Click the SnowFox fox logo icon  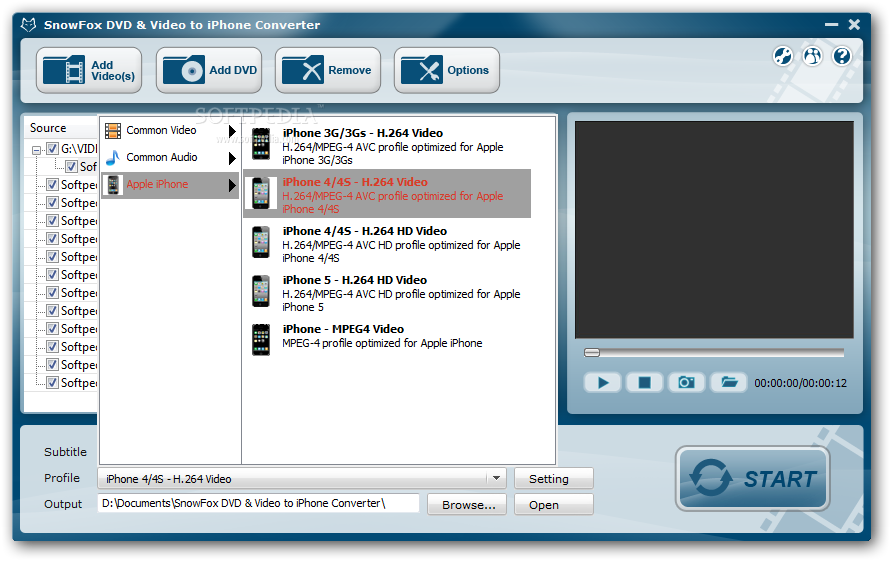click(28, 24)
